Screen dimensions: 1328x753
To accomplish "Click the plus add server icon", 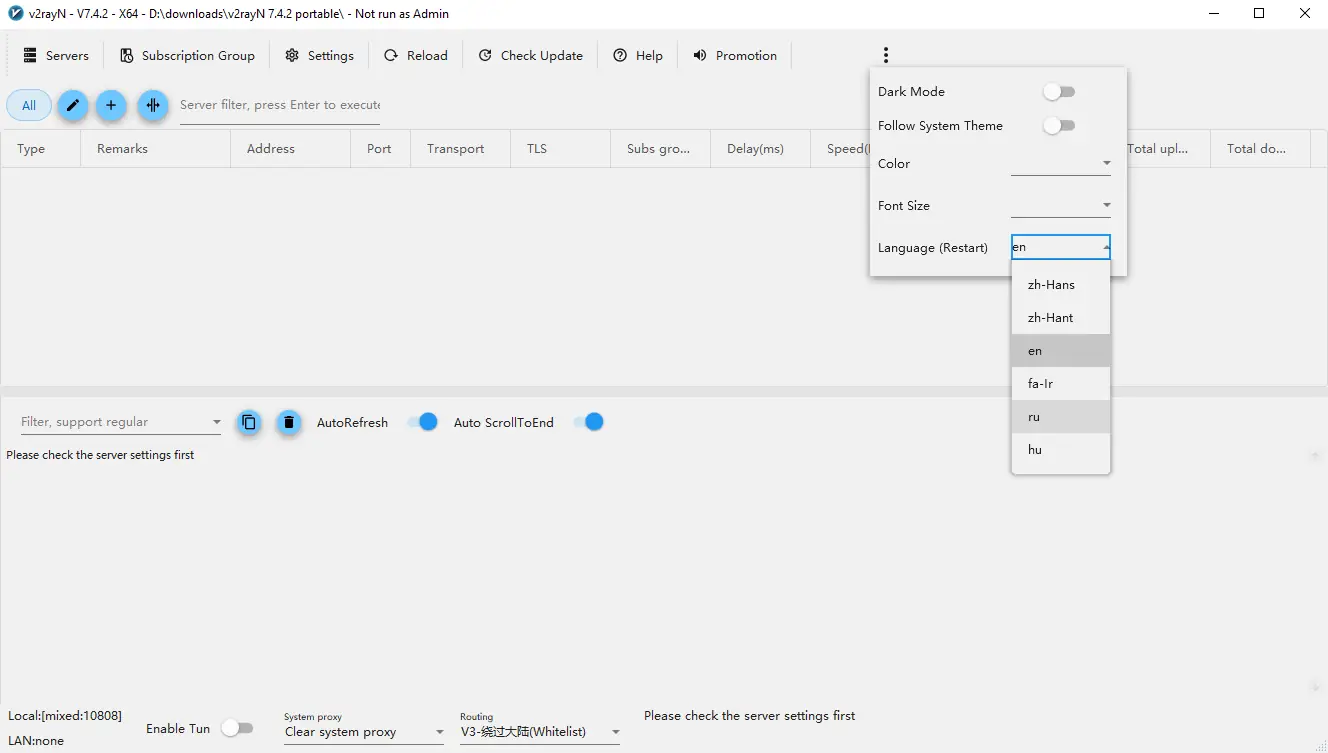I will [x=111, y=105].
